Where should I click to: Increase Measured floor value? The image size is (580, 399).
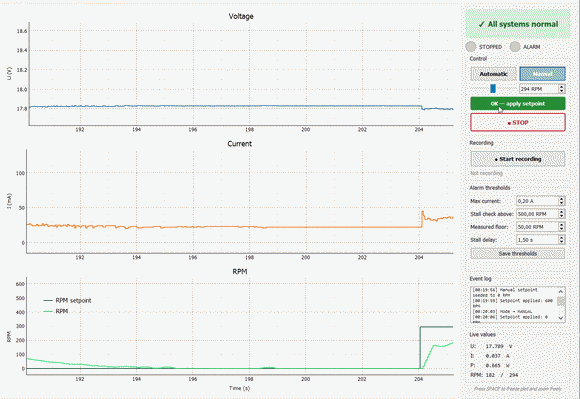(562, 224)
